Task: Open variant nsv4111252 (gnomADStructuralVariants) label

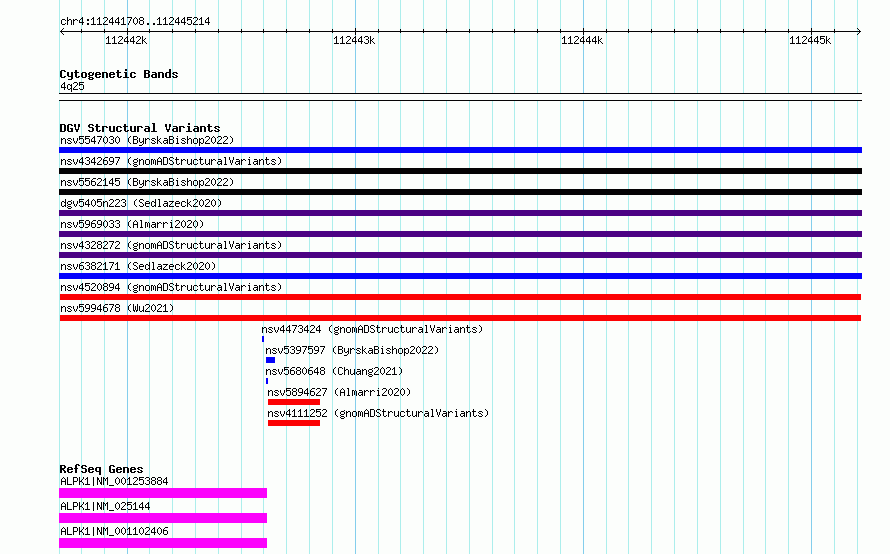Action: [x=378, y=413]
